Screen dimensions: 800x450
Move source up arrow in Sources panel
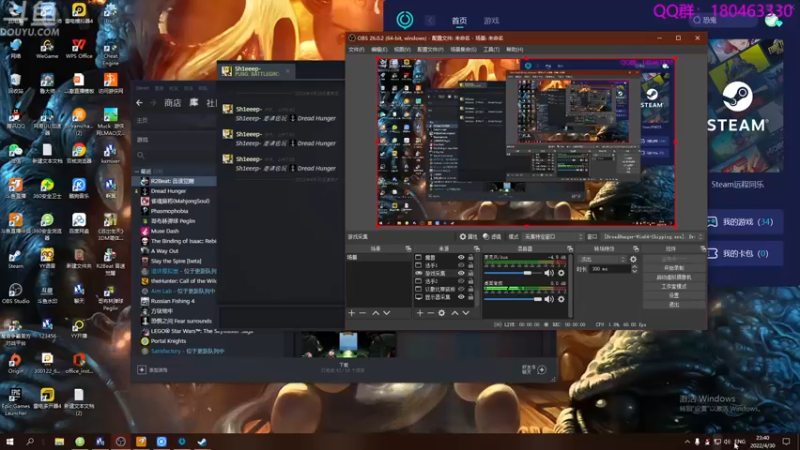[x=455, y=313]
